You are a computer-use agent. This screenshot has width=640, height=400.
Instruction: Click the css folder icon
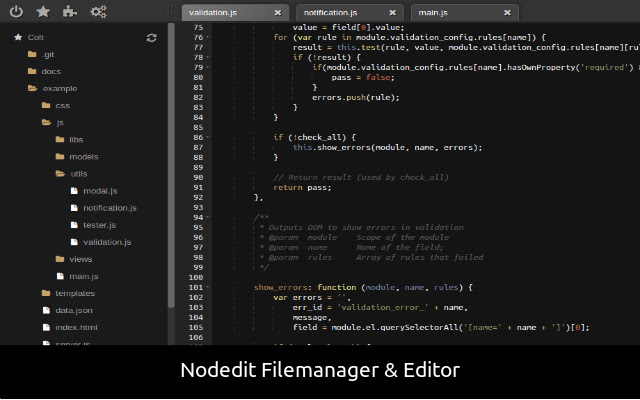tap(46, 105)
